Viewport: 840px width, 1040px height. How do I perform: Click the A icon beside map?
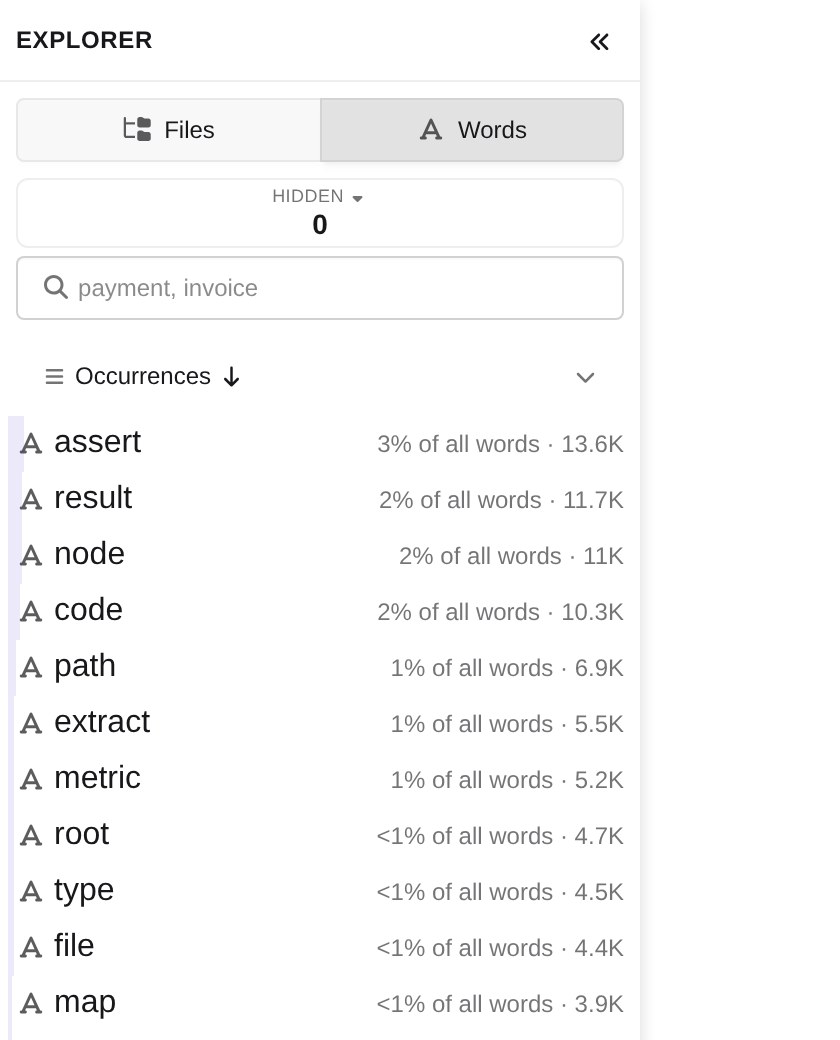click(x=31, y=1004)
